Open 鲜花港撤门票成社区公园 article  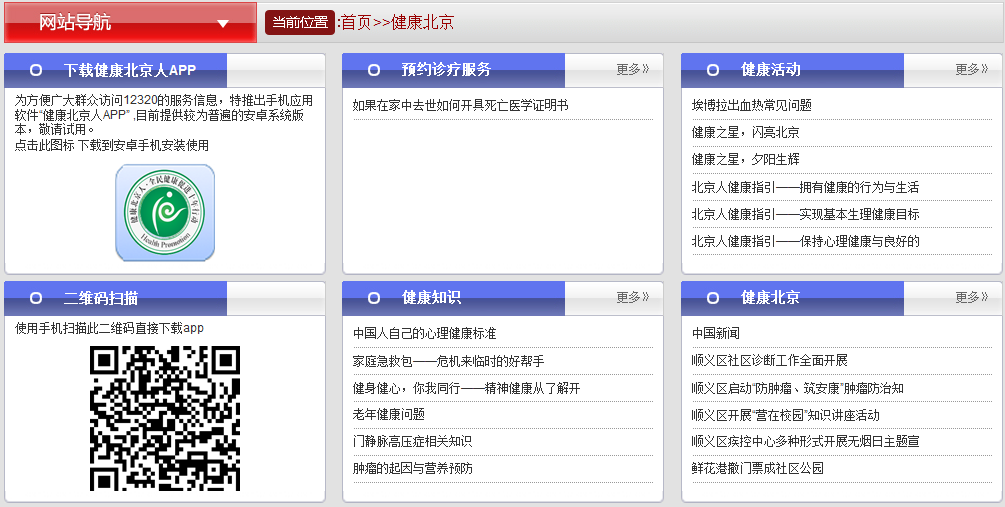coord(757,468)
